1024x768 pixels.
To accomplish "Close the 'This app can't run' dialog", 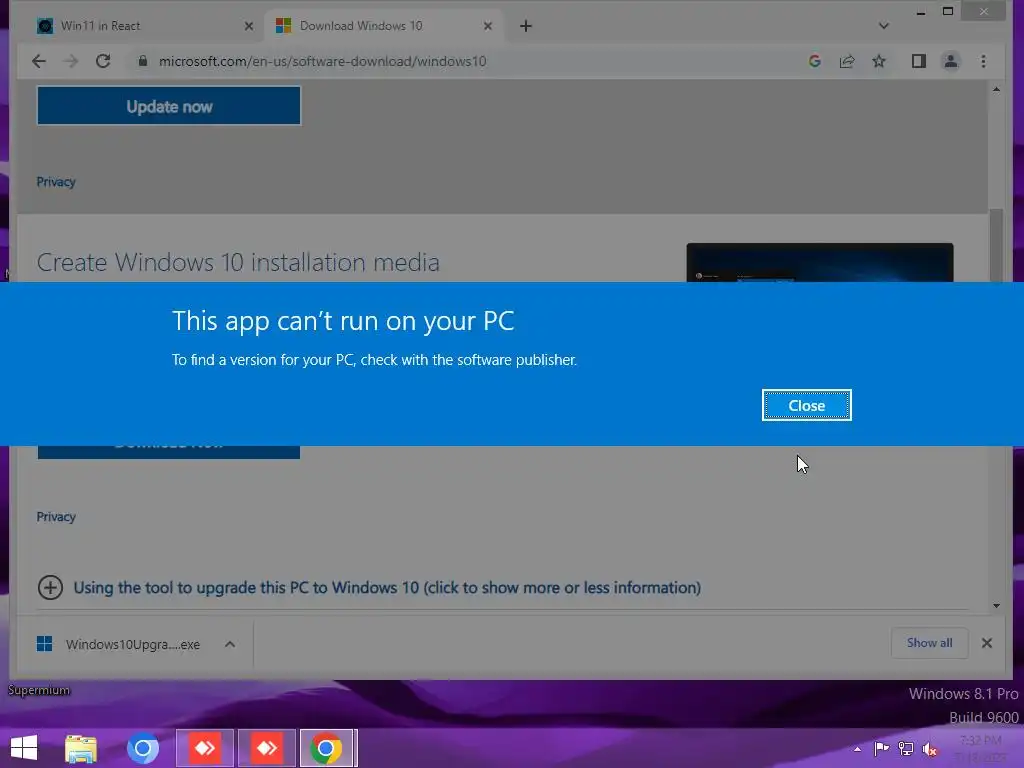I will click(807, 405).
